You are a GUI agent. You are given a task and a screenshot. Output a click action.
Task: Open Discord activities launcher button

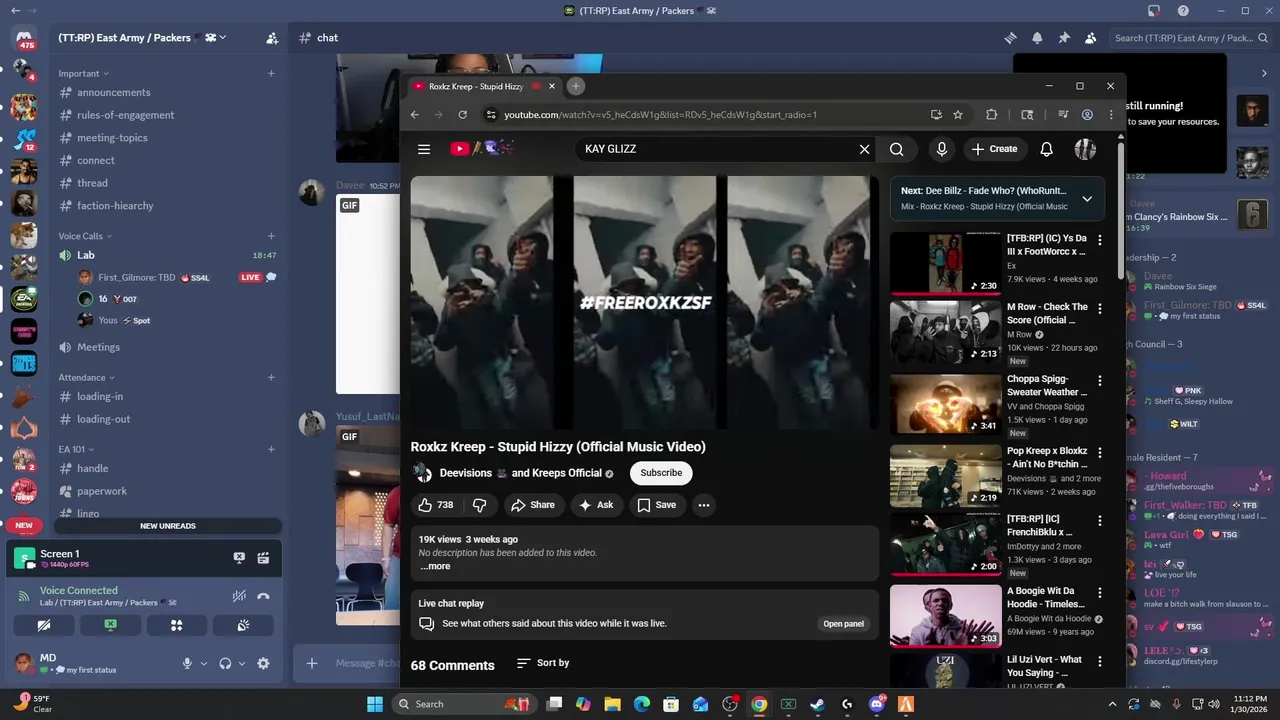click(x=177, y=625)
